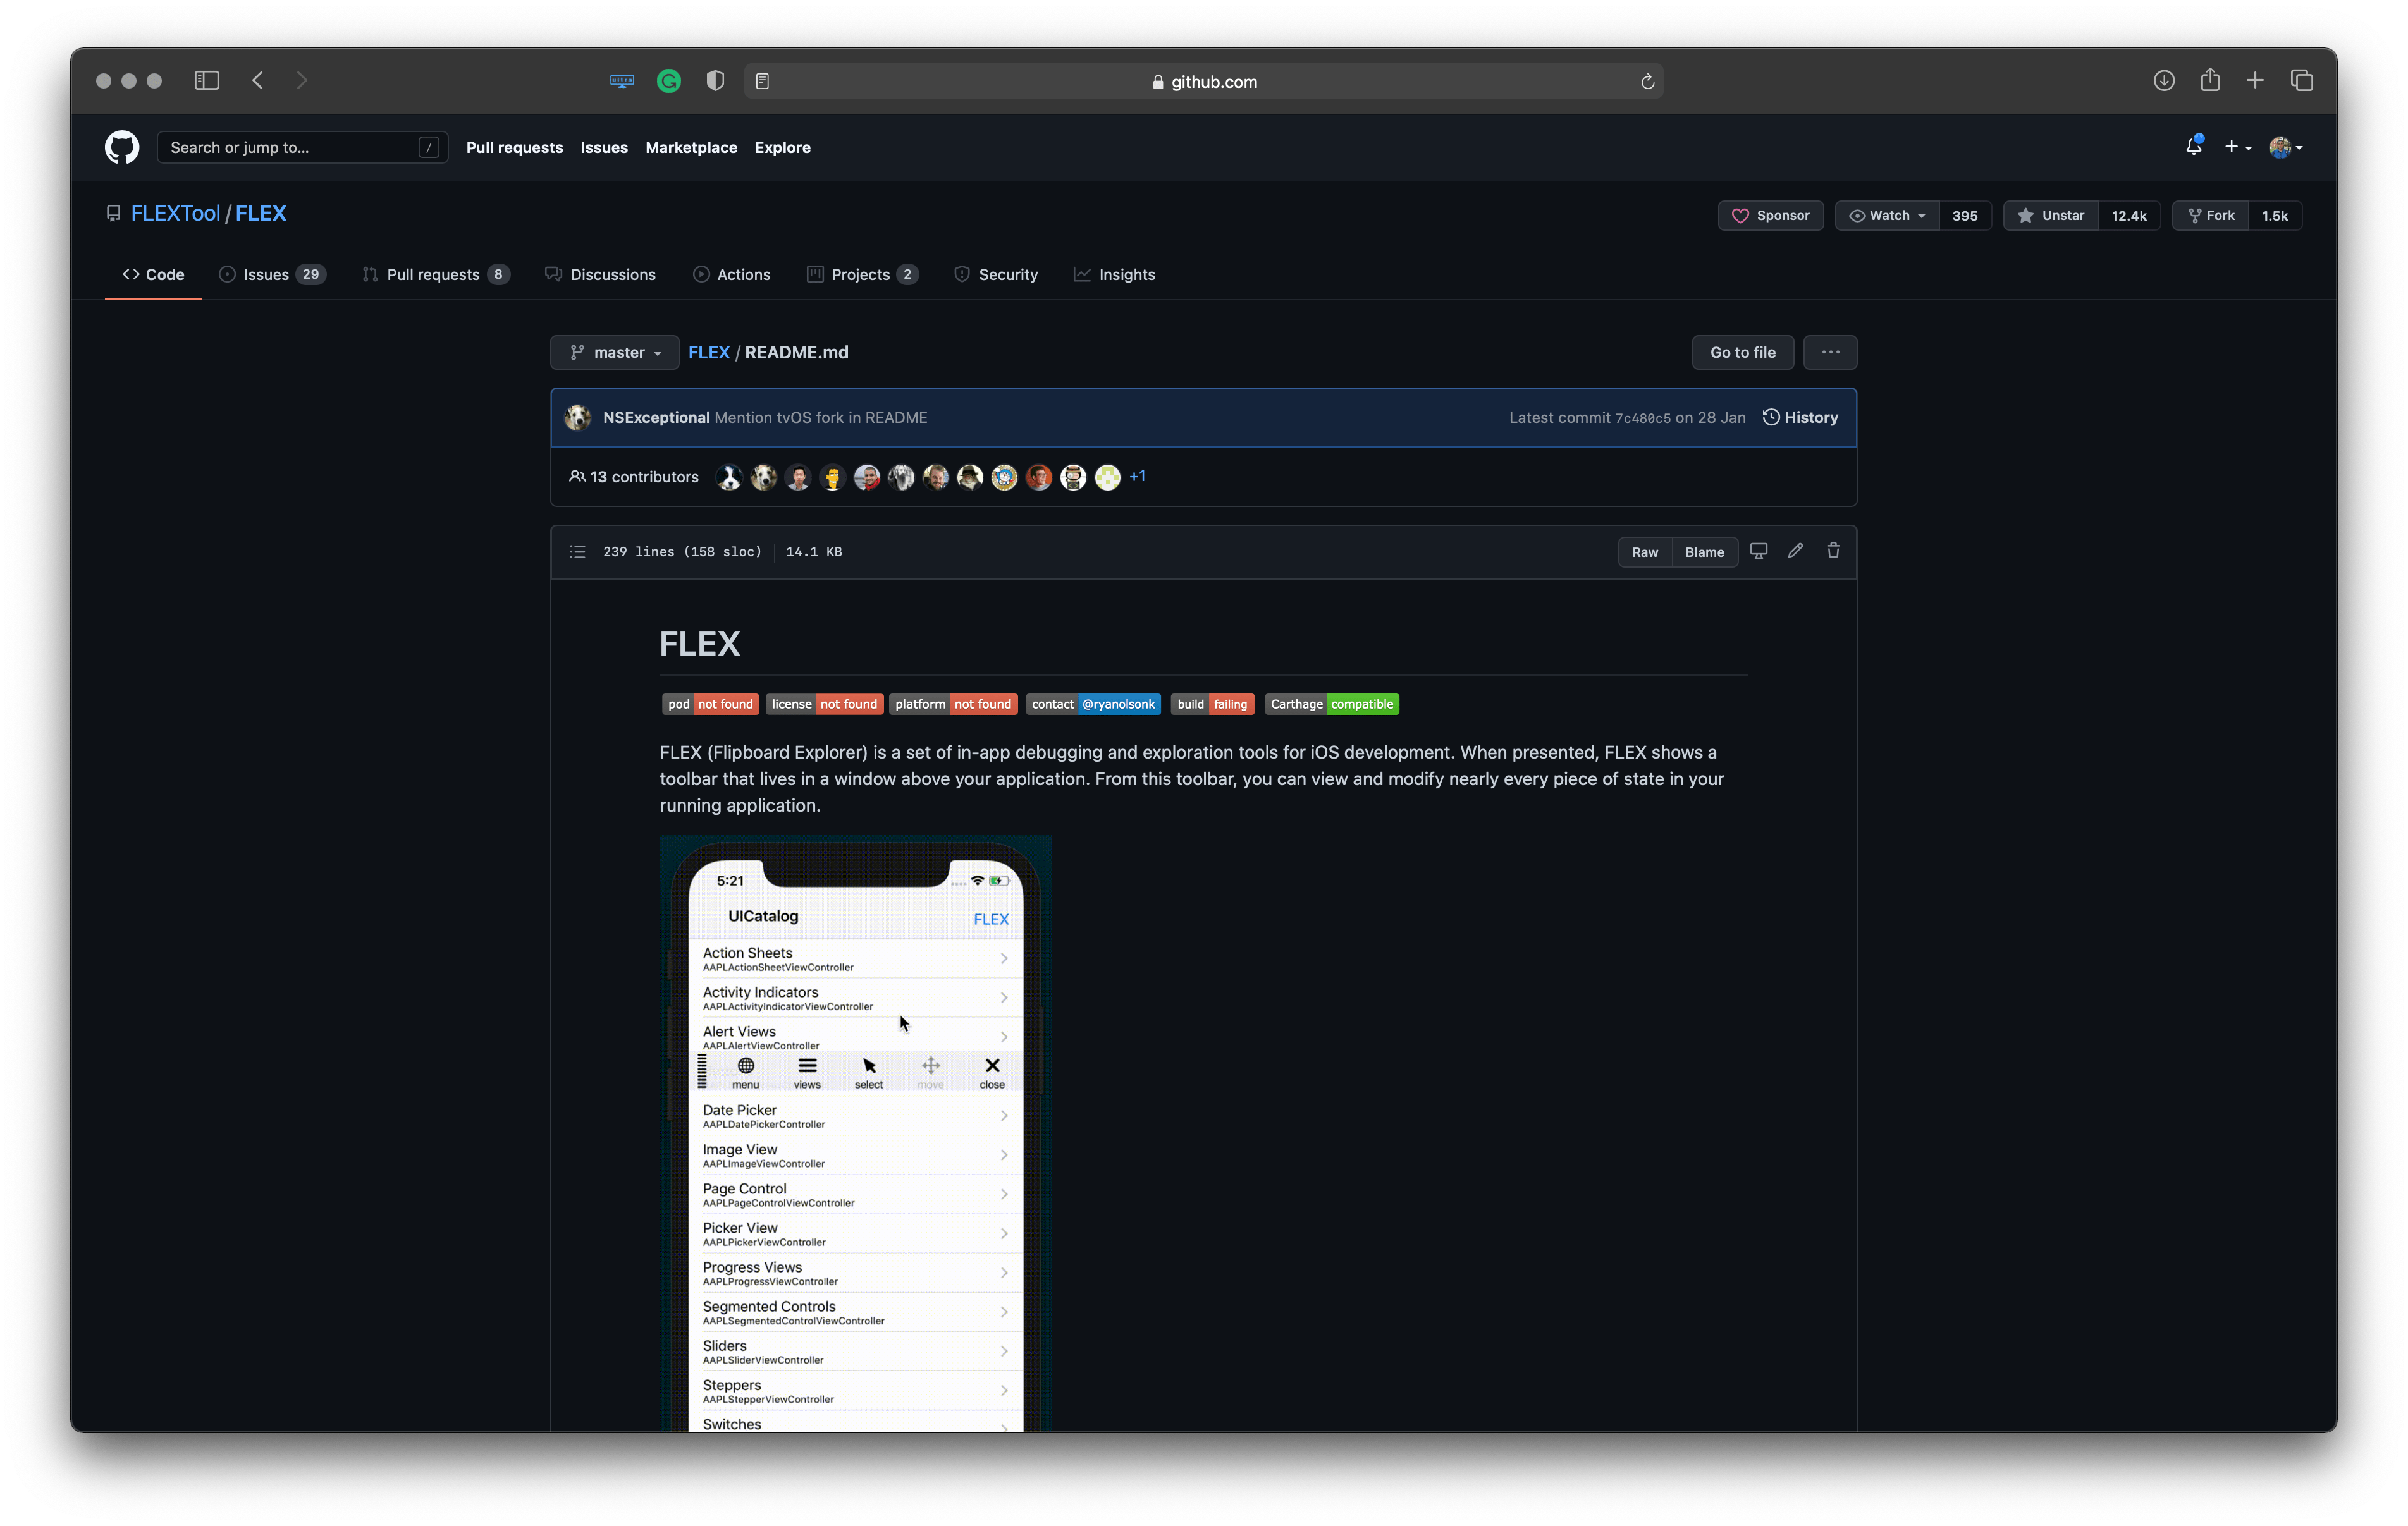
Task: Click Issues in top navigation
Action: 604,147
